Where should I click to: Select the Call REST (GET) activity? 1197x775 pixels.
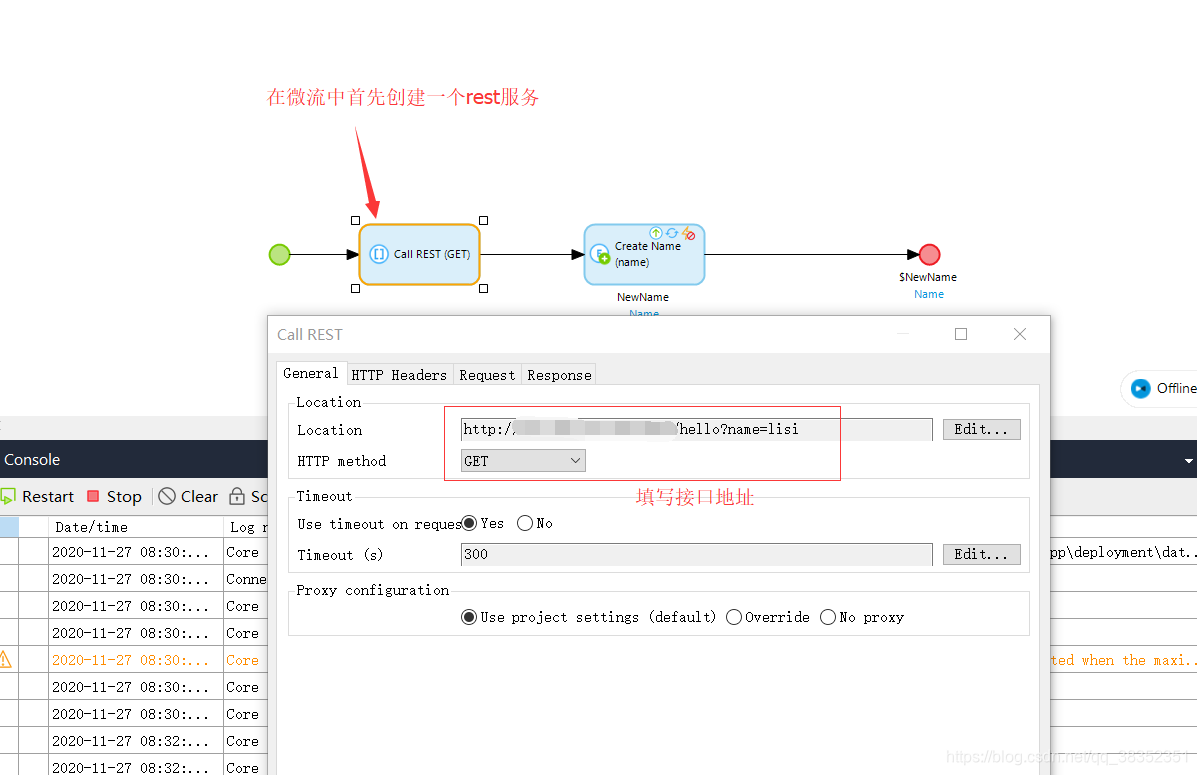coord(419,254)
